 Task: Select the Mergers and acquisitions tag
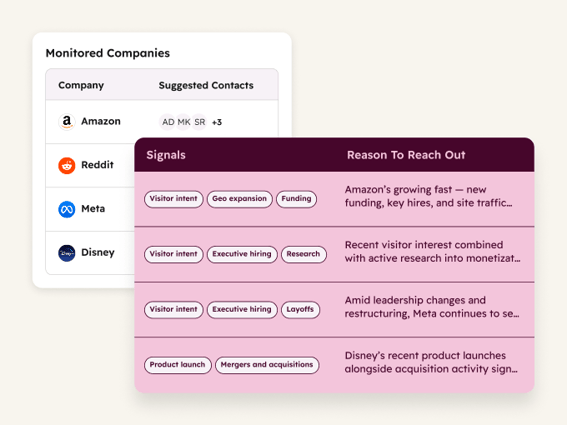(x=267, y=365)
